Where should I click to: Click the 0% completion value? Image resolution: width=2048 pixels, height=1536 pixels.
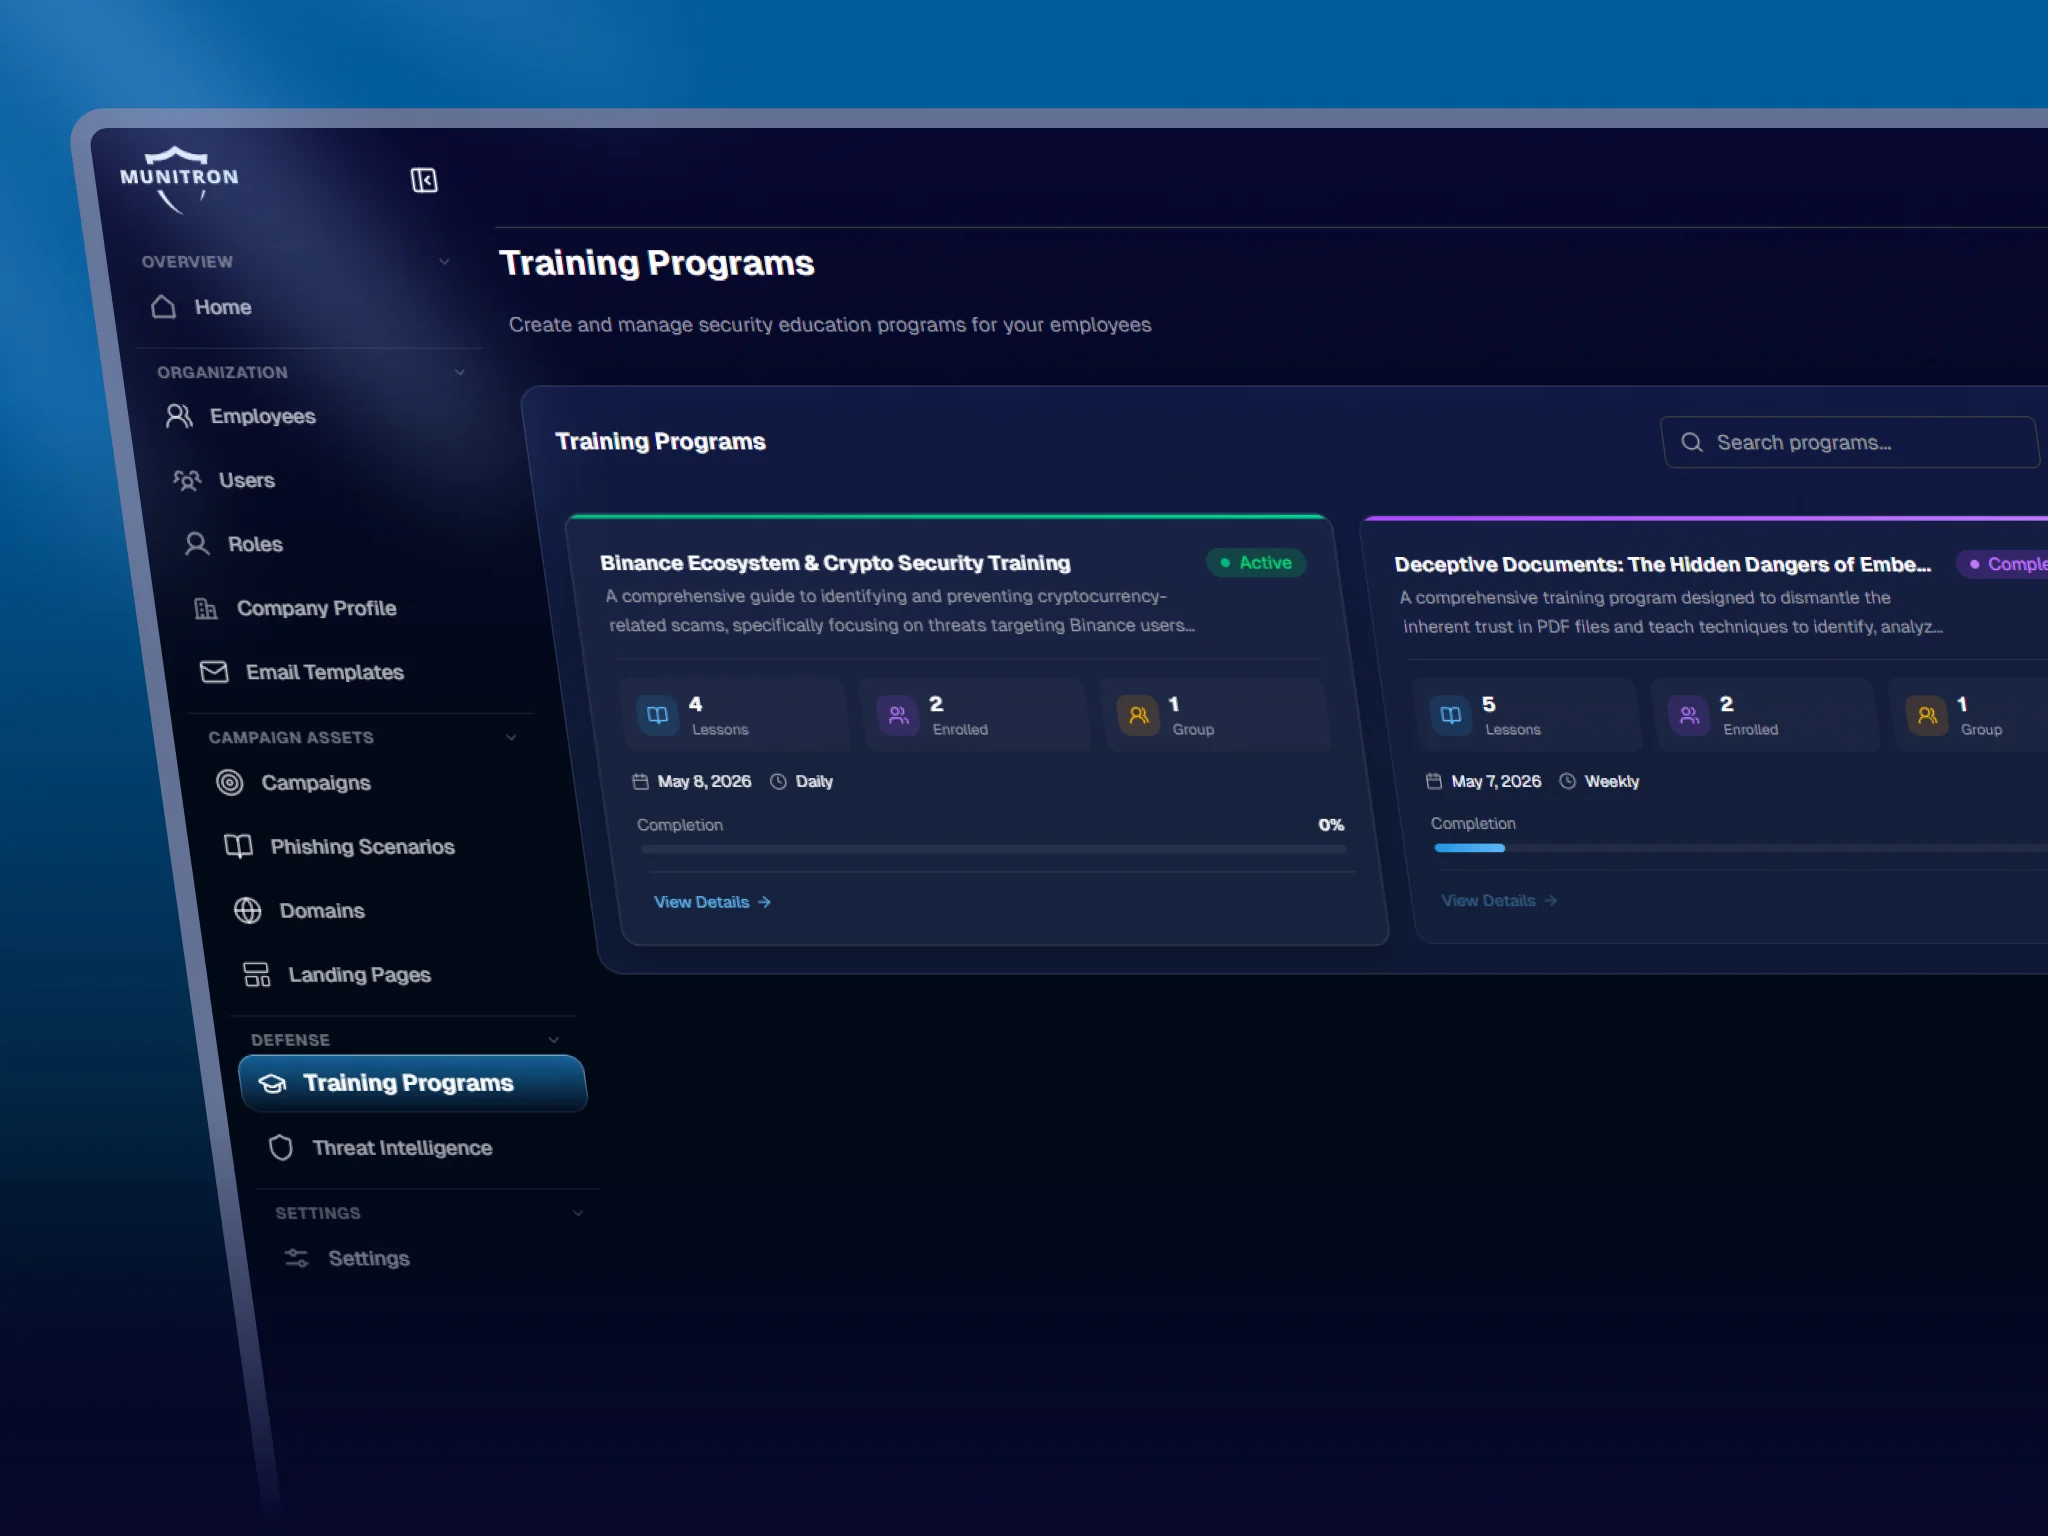click(1331, 825)
